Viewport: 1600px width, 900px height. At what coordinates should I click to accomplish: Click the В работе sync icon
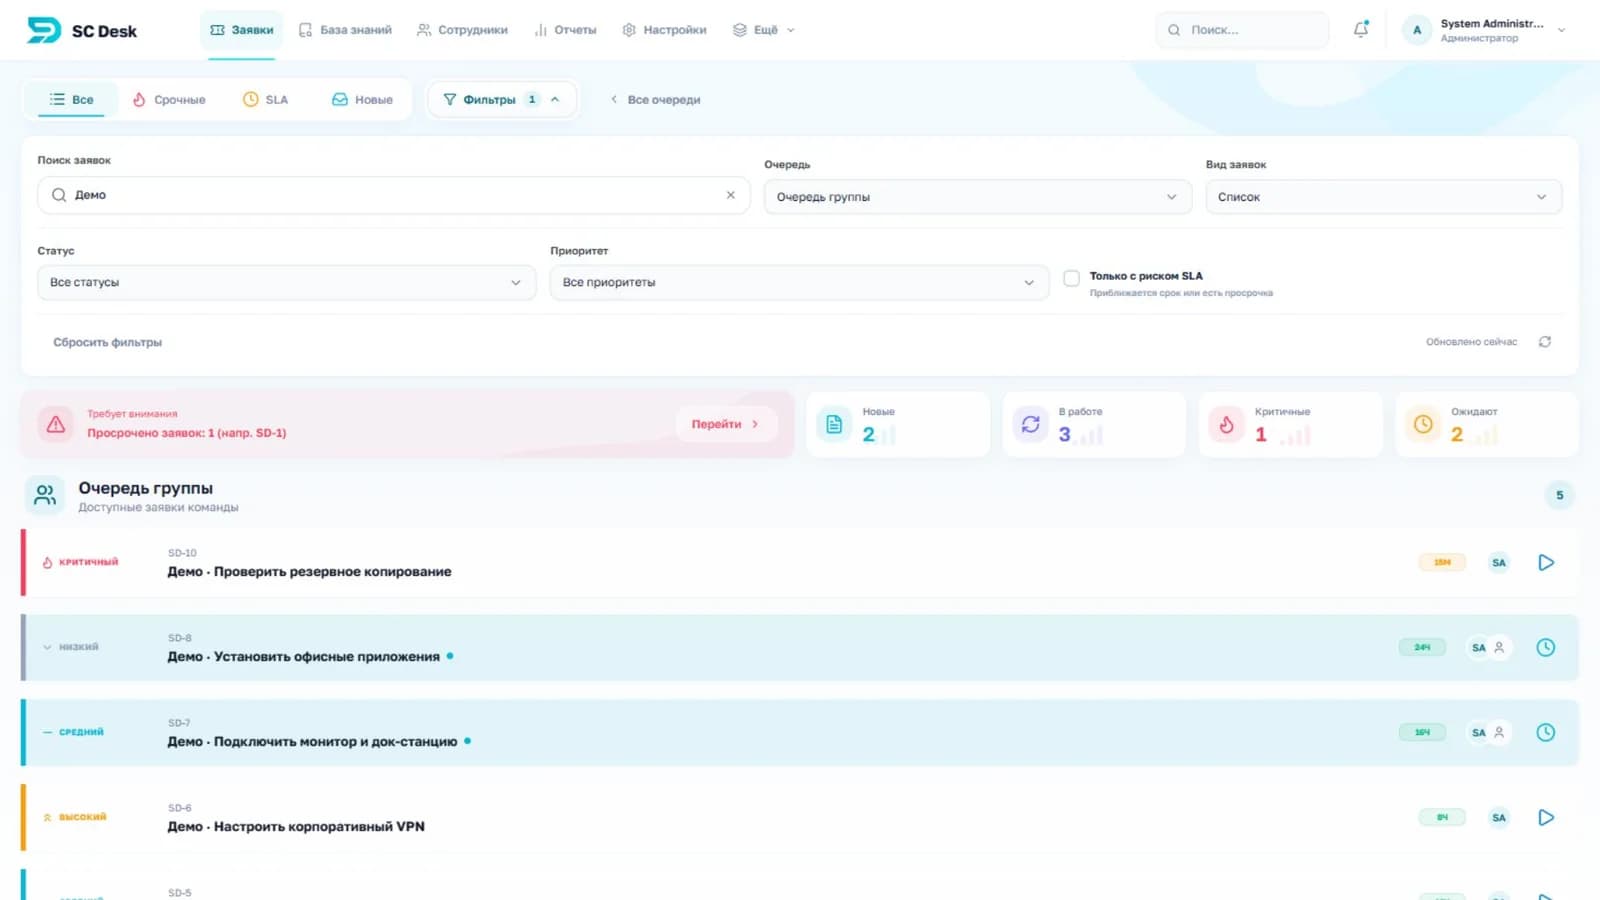tap(1030, 424)
